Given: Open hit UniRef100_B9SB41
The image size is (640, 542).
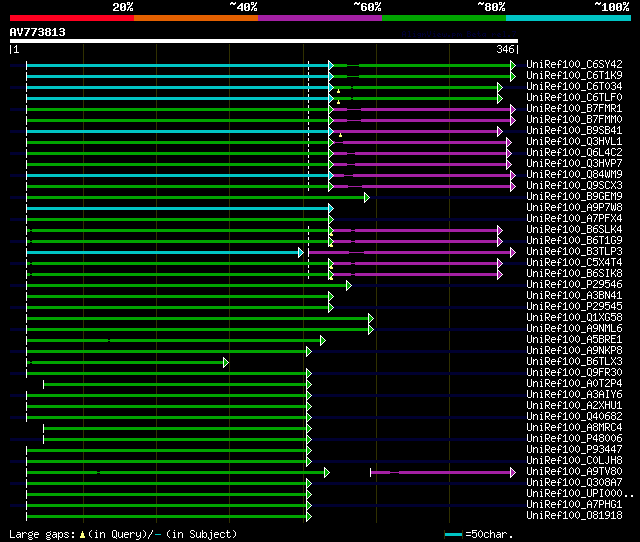Looking at the screenshot, I should pos(574,131).
